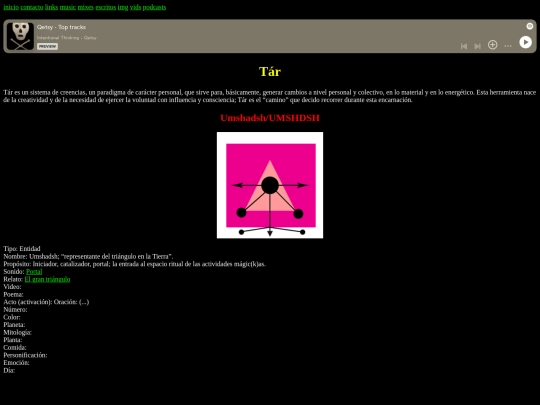The height and width of the screenshot is (405, 540).
Task: Click the 'Planeta:' label
Action: [14, 325]
